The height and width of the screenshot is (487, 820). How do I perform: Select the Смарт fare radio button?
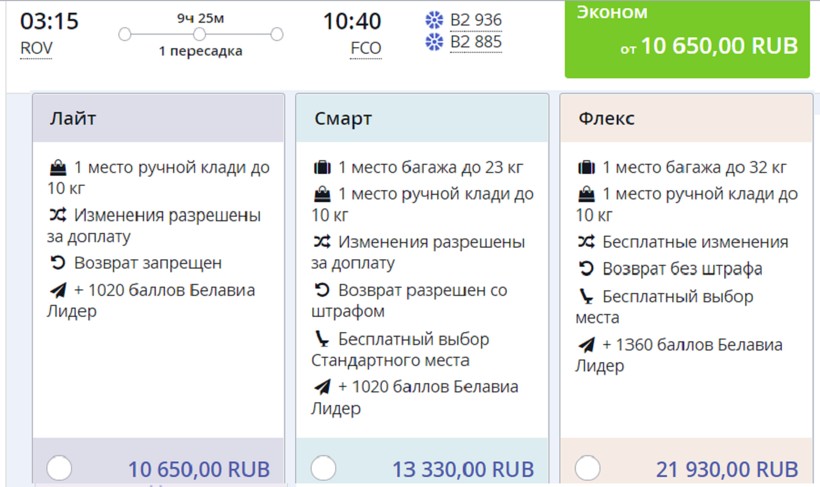[323, 468]
